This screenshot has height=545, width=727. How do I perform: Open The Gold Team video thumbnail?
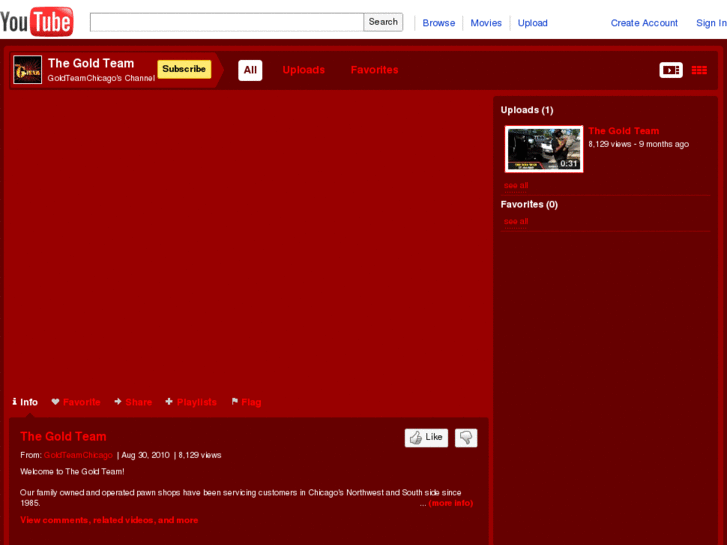(x=544, y=149)
